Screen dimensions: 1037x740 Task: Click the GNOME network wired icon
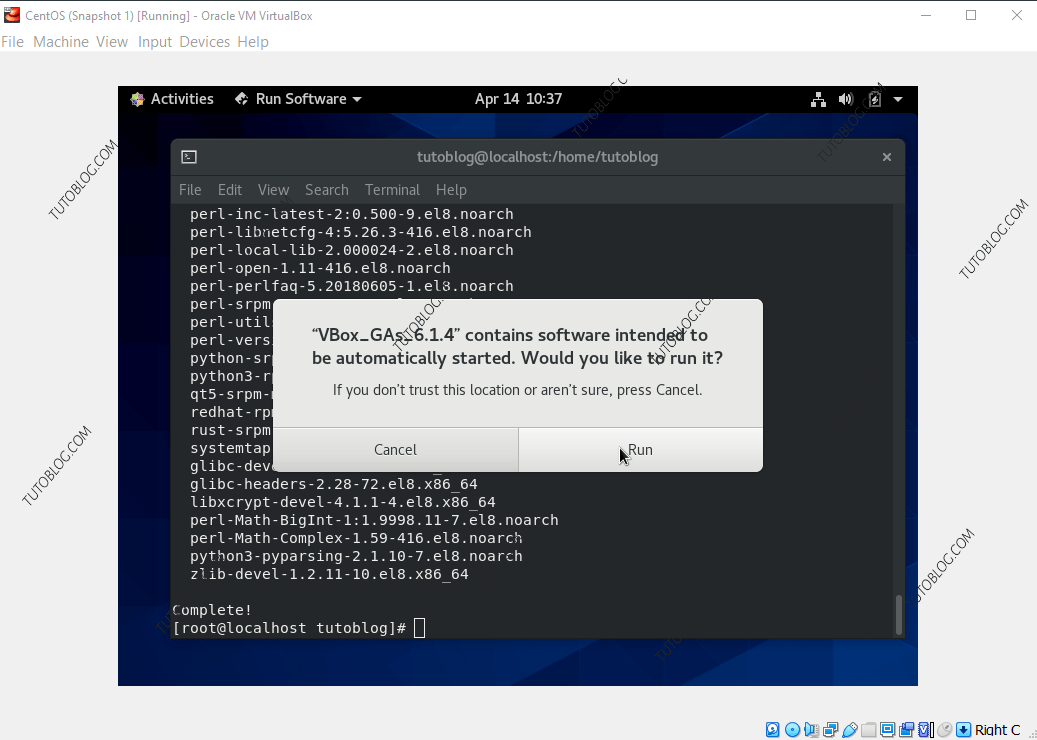[819, 99]
